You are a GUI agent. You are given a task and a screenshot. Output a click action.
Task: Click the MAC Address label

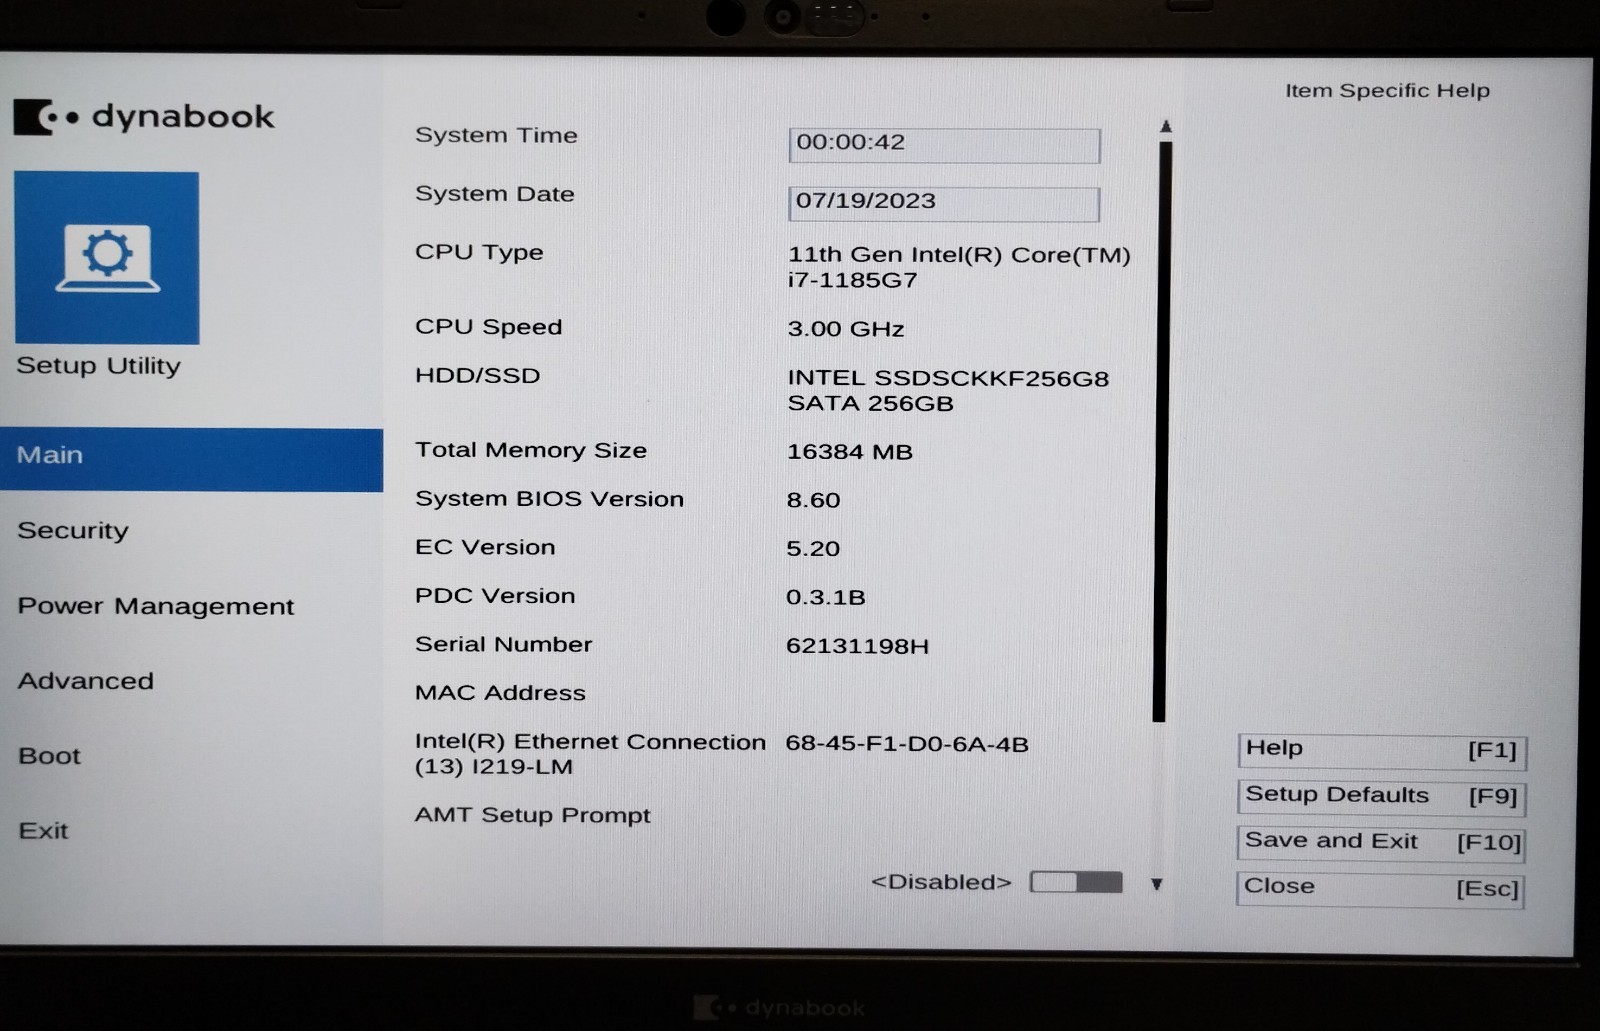(x=500, y=693)
